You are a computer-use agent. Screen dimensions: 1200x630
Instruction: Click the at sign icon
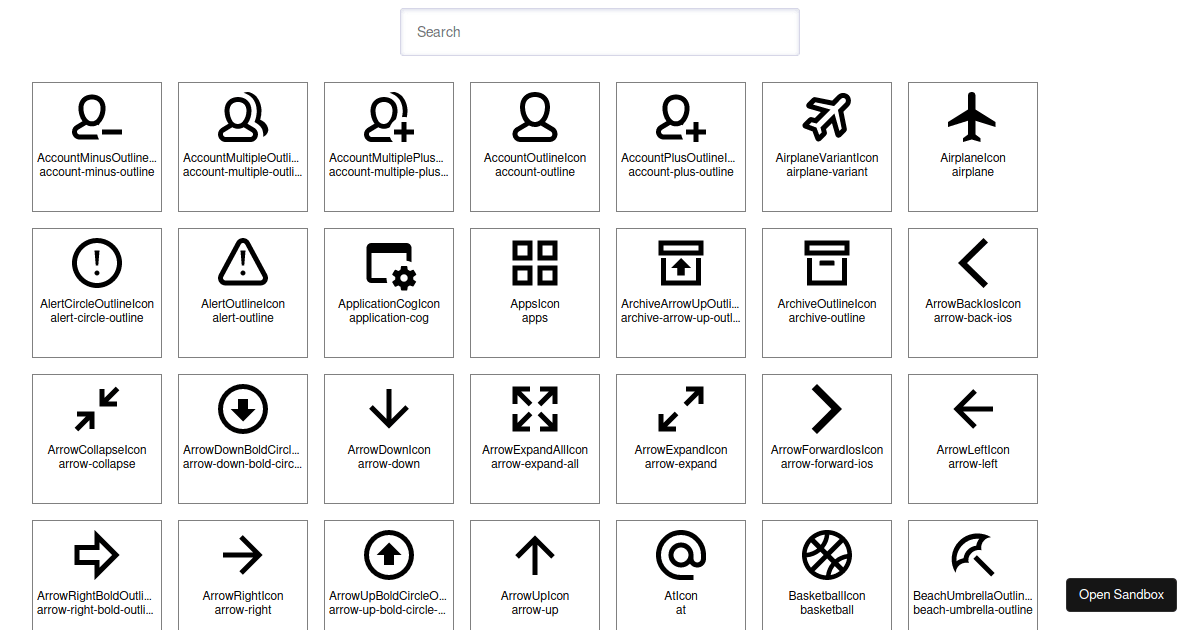click(x=681, y=554)
